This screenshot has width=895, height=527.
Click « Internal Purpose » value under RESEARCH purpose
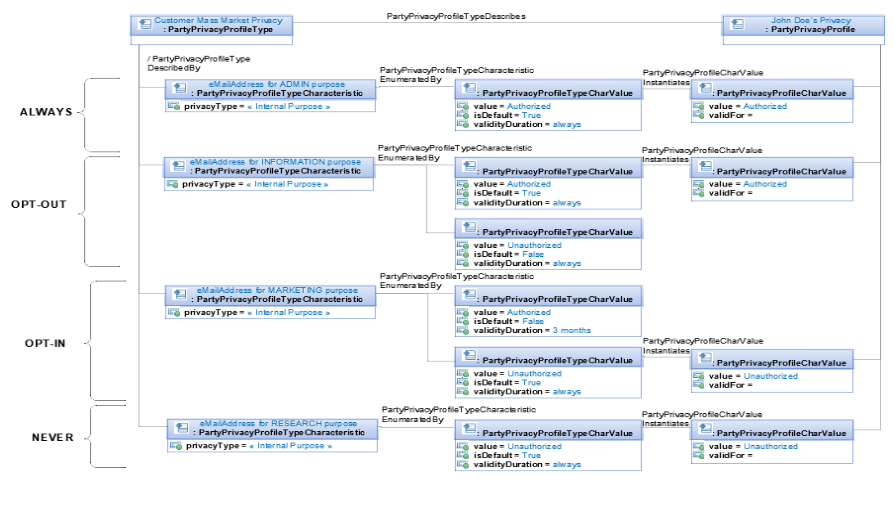(291, 445)
